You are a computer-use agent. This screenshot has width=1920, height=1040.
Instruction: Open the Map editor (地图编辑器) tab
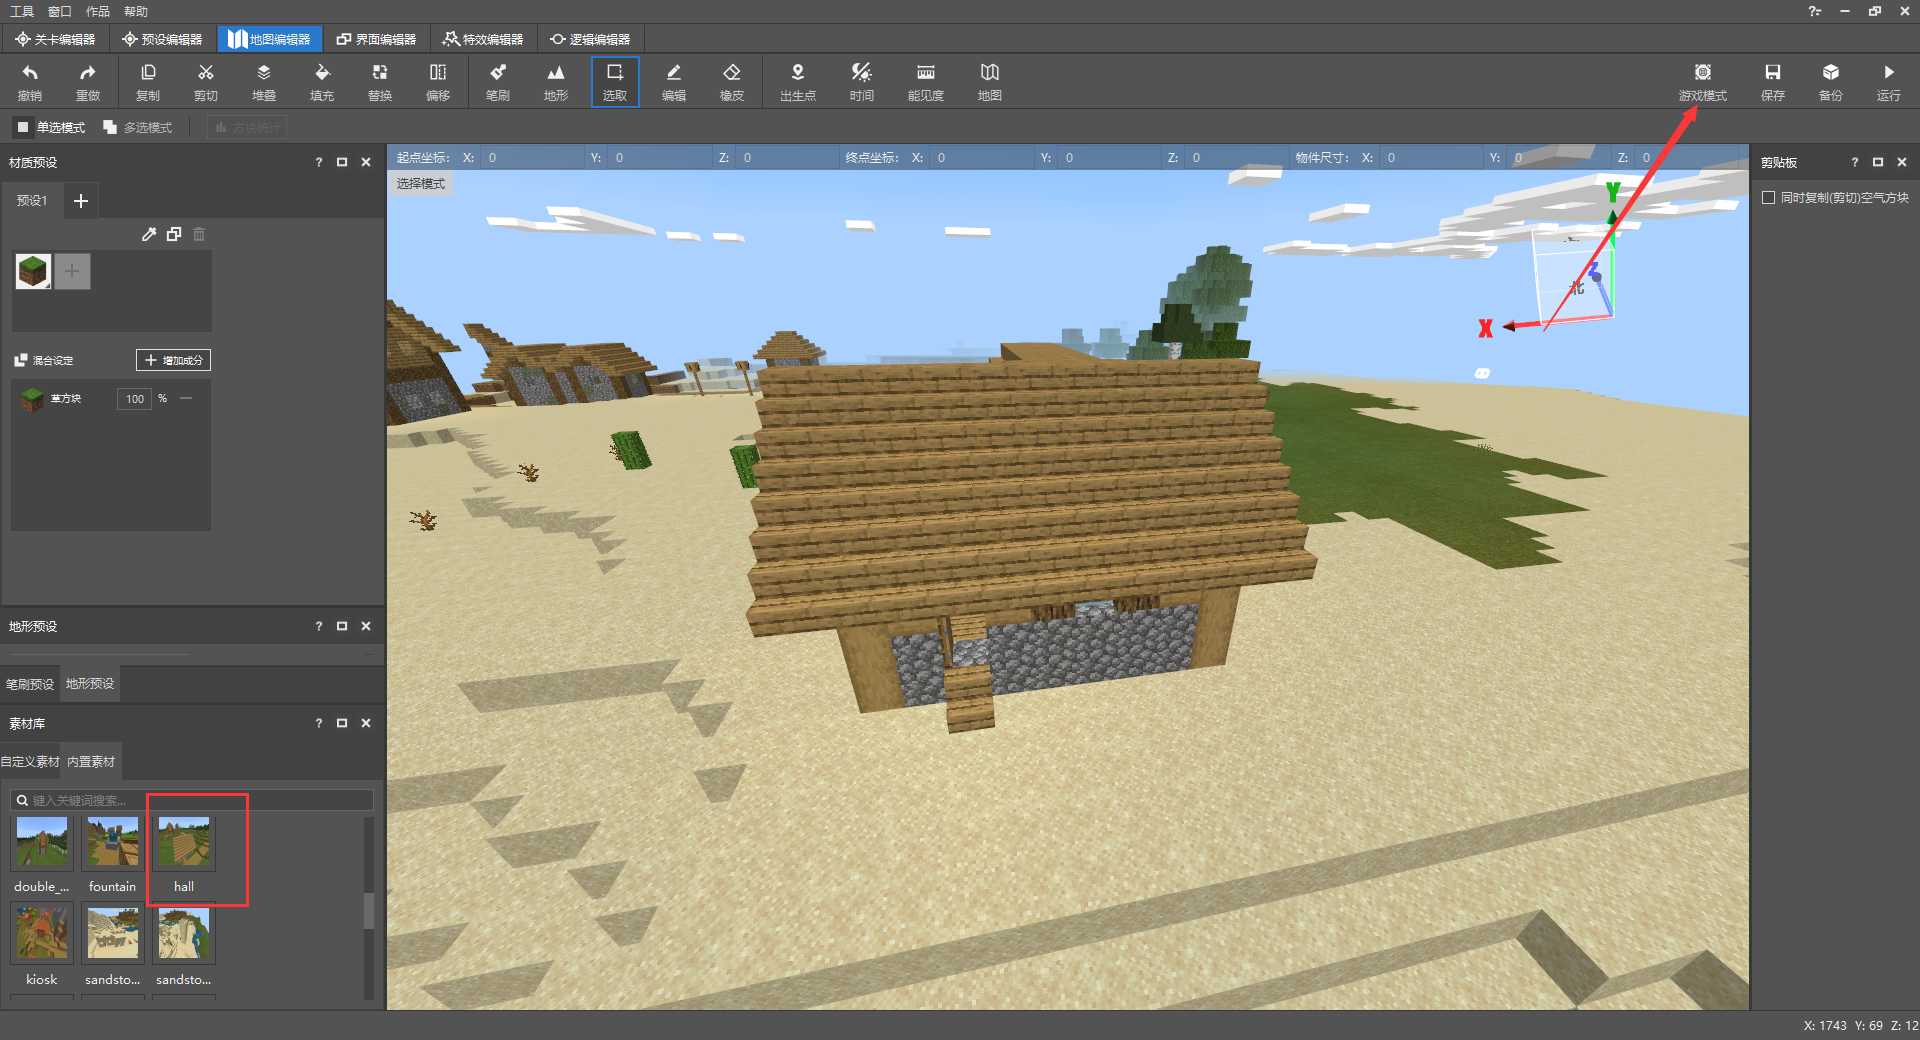click(270, 39)
